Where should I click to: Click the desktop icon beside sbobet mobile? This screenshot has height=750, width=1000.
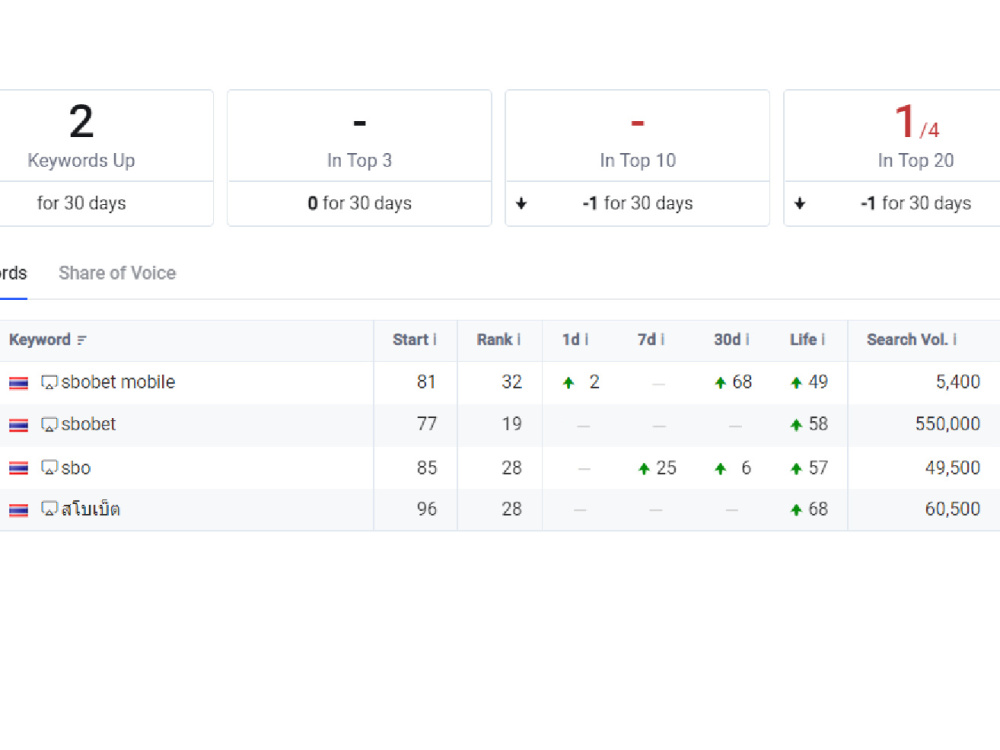pyautogui.click(x=49, y=382)
